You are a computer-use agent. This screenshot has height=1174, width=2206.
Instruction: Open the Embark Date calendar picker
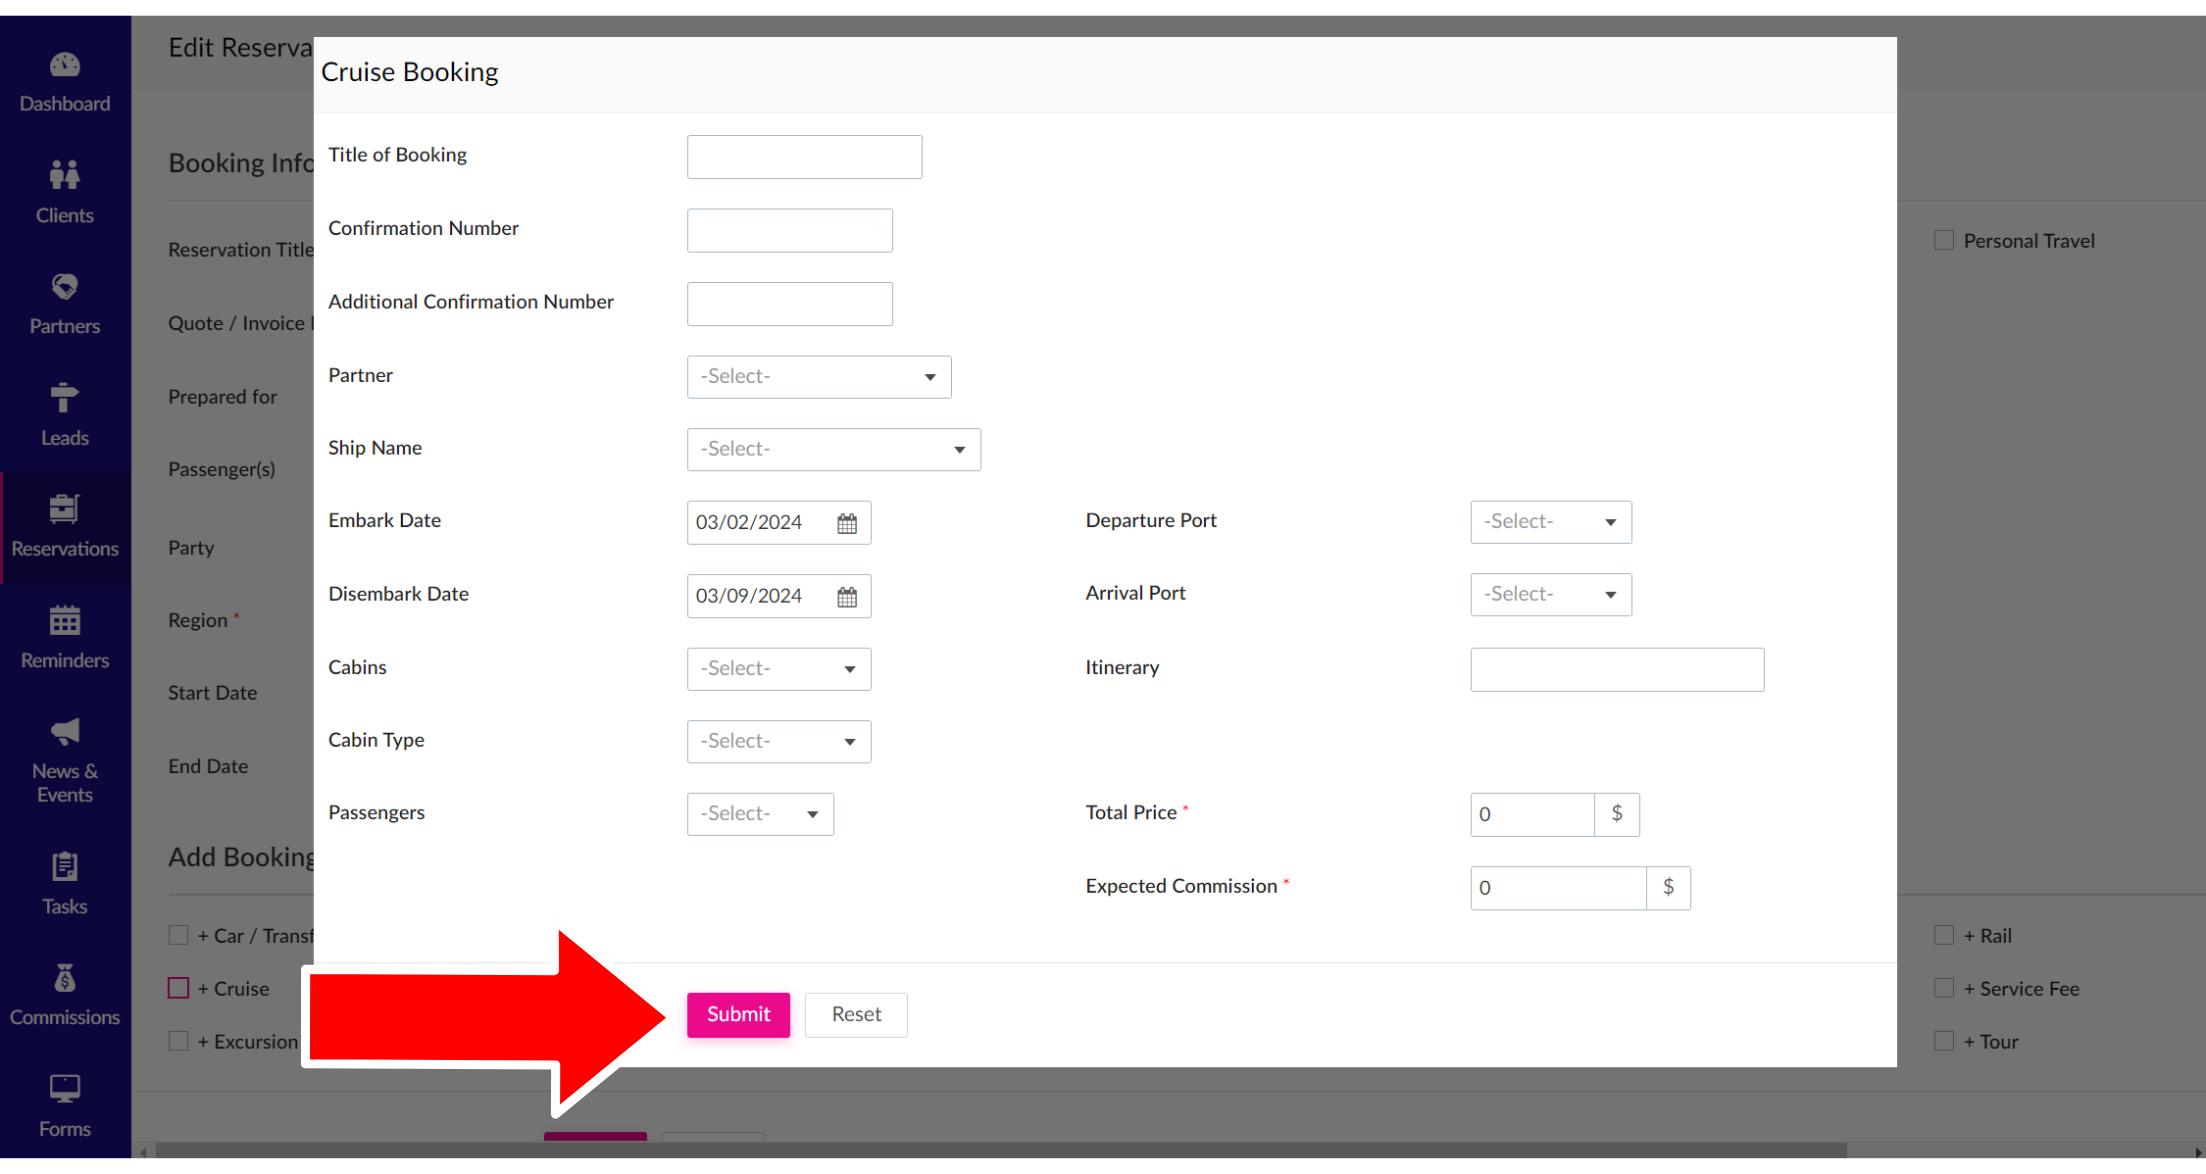click(x=847, y=523)
